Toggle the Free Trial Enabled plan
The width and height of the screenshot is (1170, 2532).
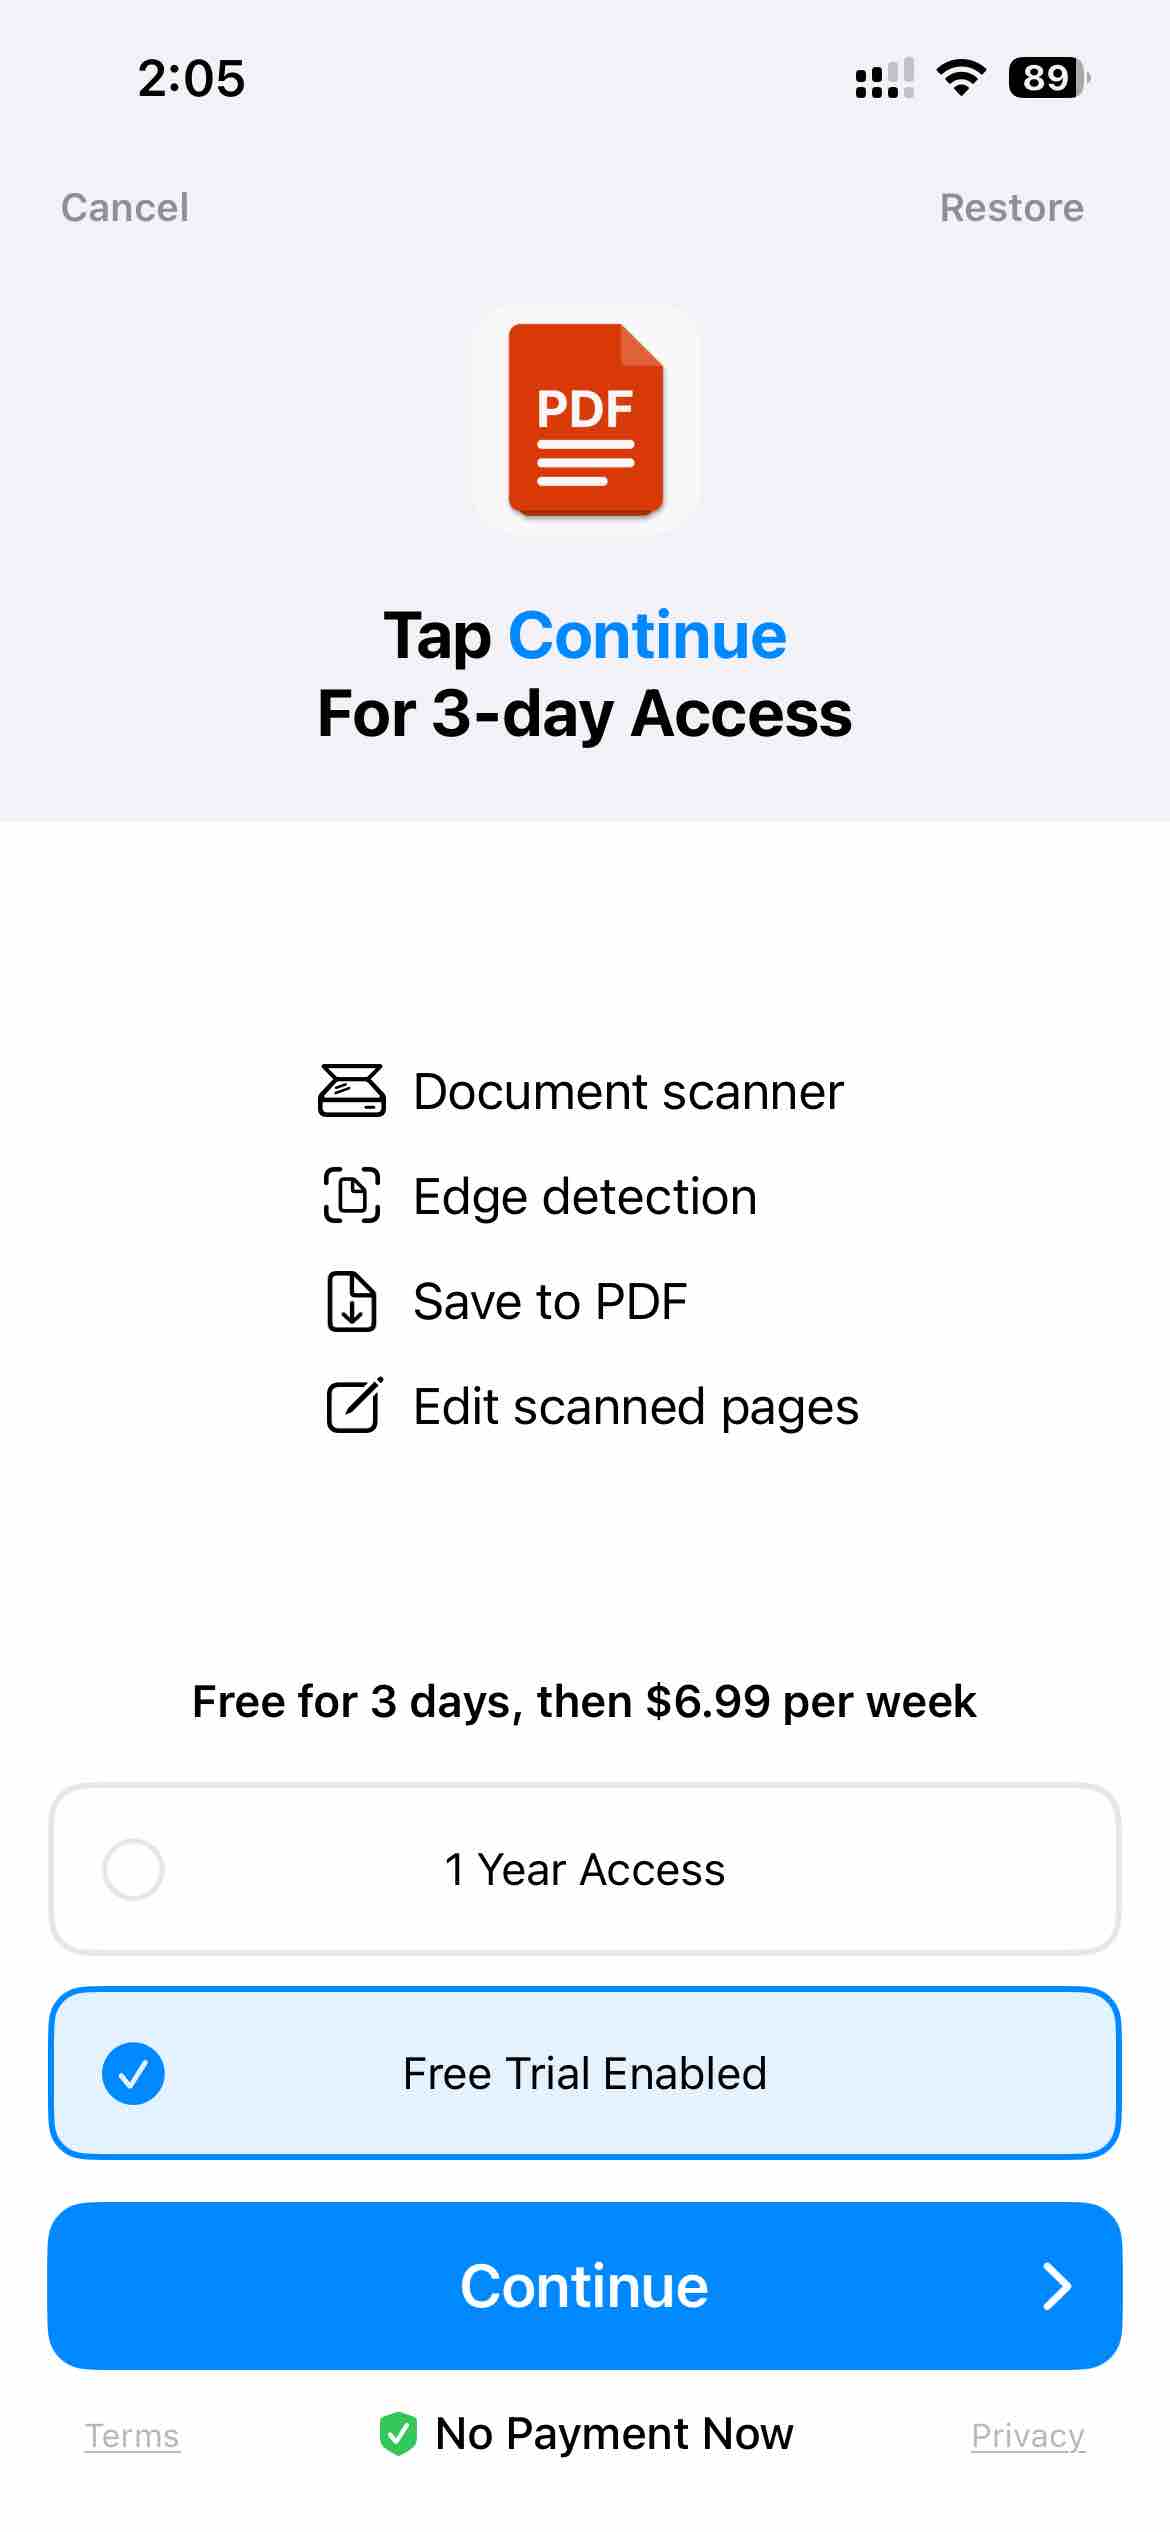585,2073
